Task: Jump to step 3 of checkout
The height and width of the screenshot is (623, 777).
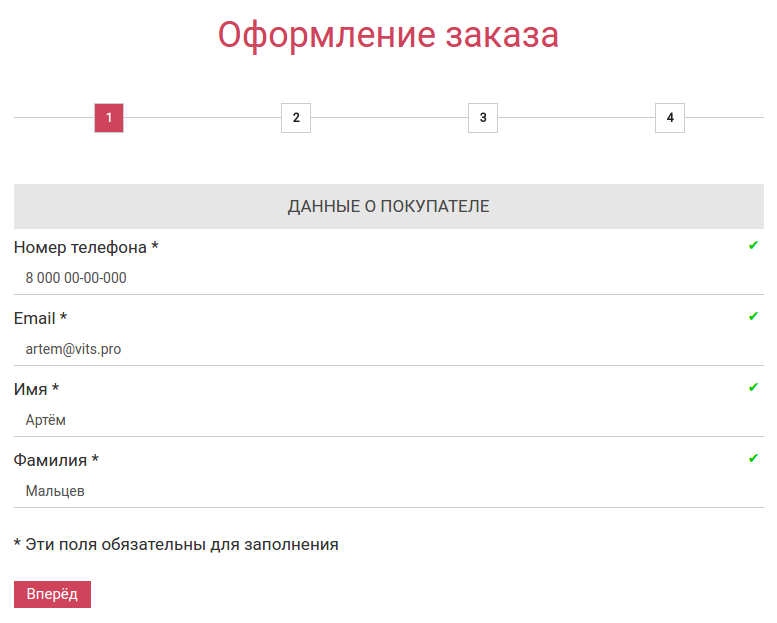Action: point(483,118)
